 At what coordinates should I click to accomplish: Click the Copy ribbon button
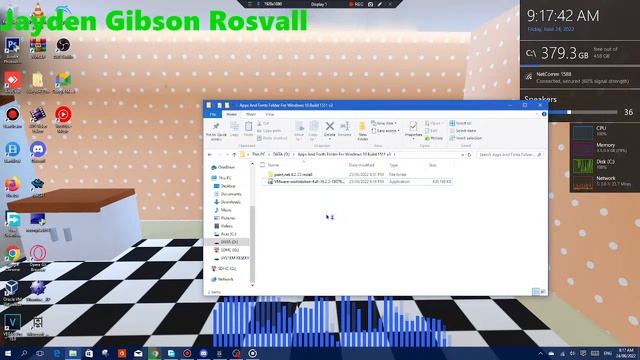point(234,129)
